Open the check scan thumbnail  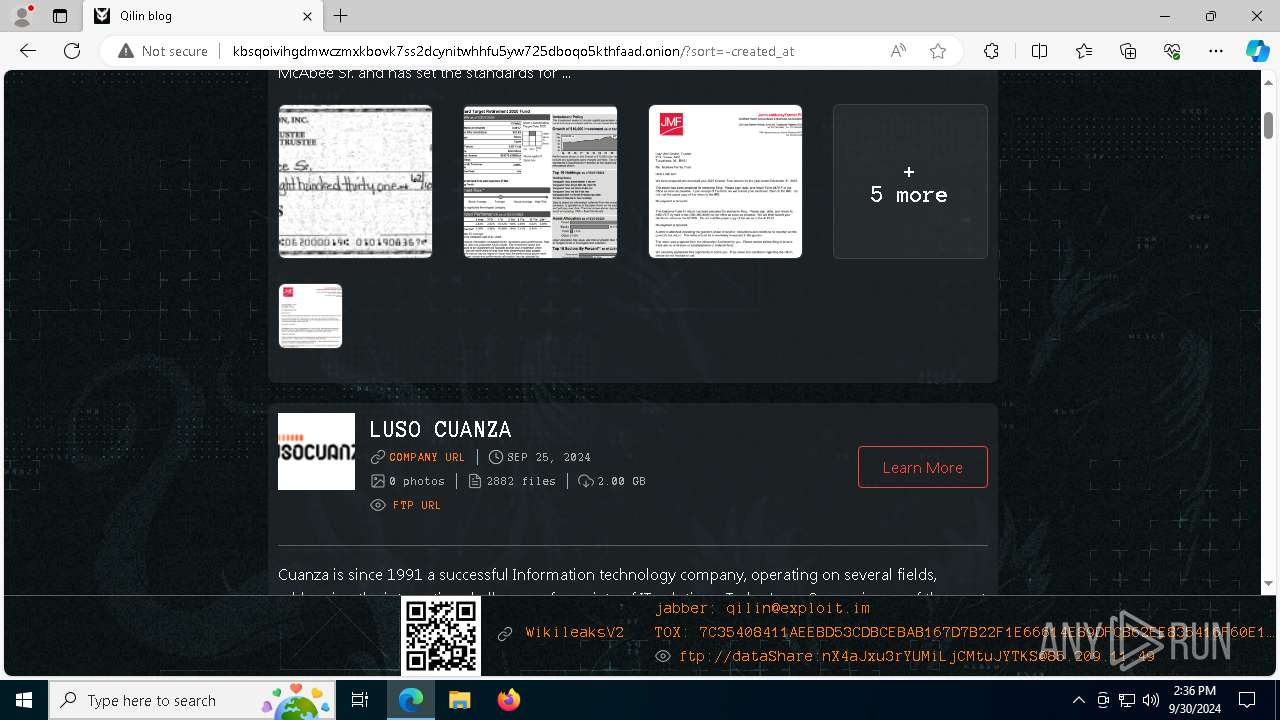click(x=355, y=181)
